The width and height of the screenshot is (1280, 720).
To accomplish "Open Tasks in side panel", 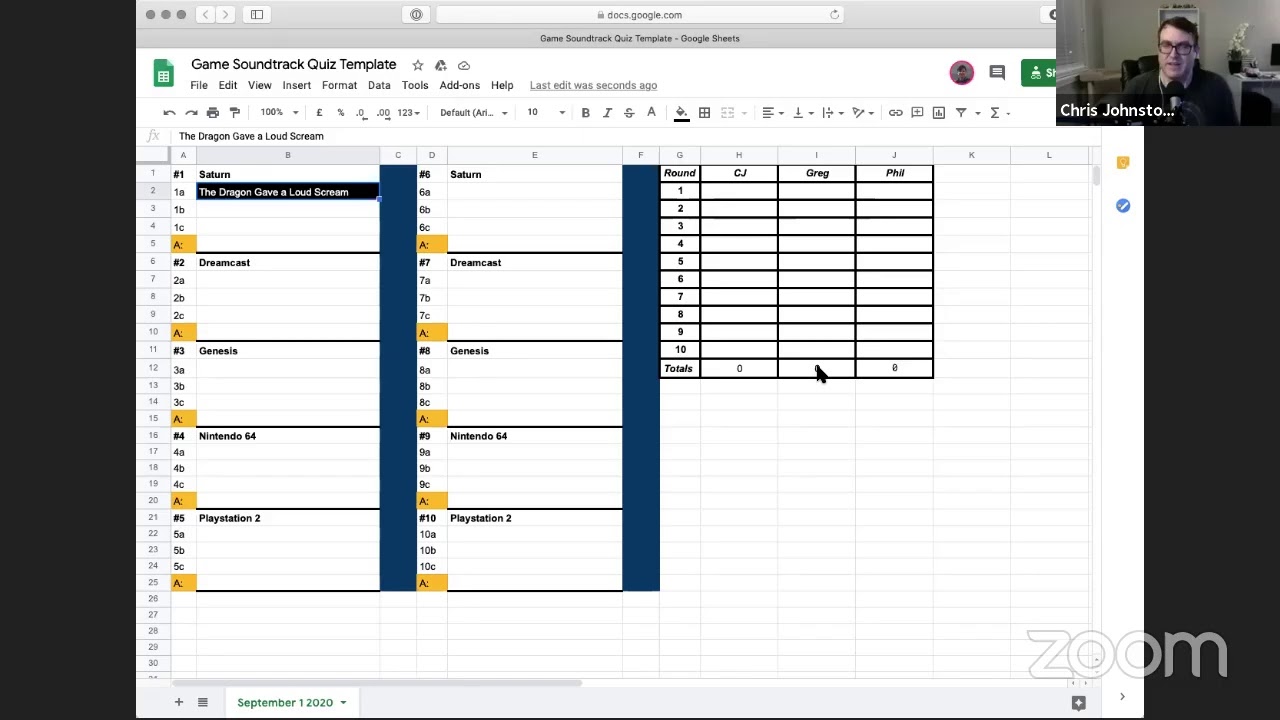I will coord(1123,206).
